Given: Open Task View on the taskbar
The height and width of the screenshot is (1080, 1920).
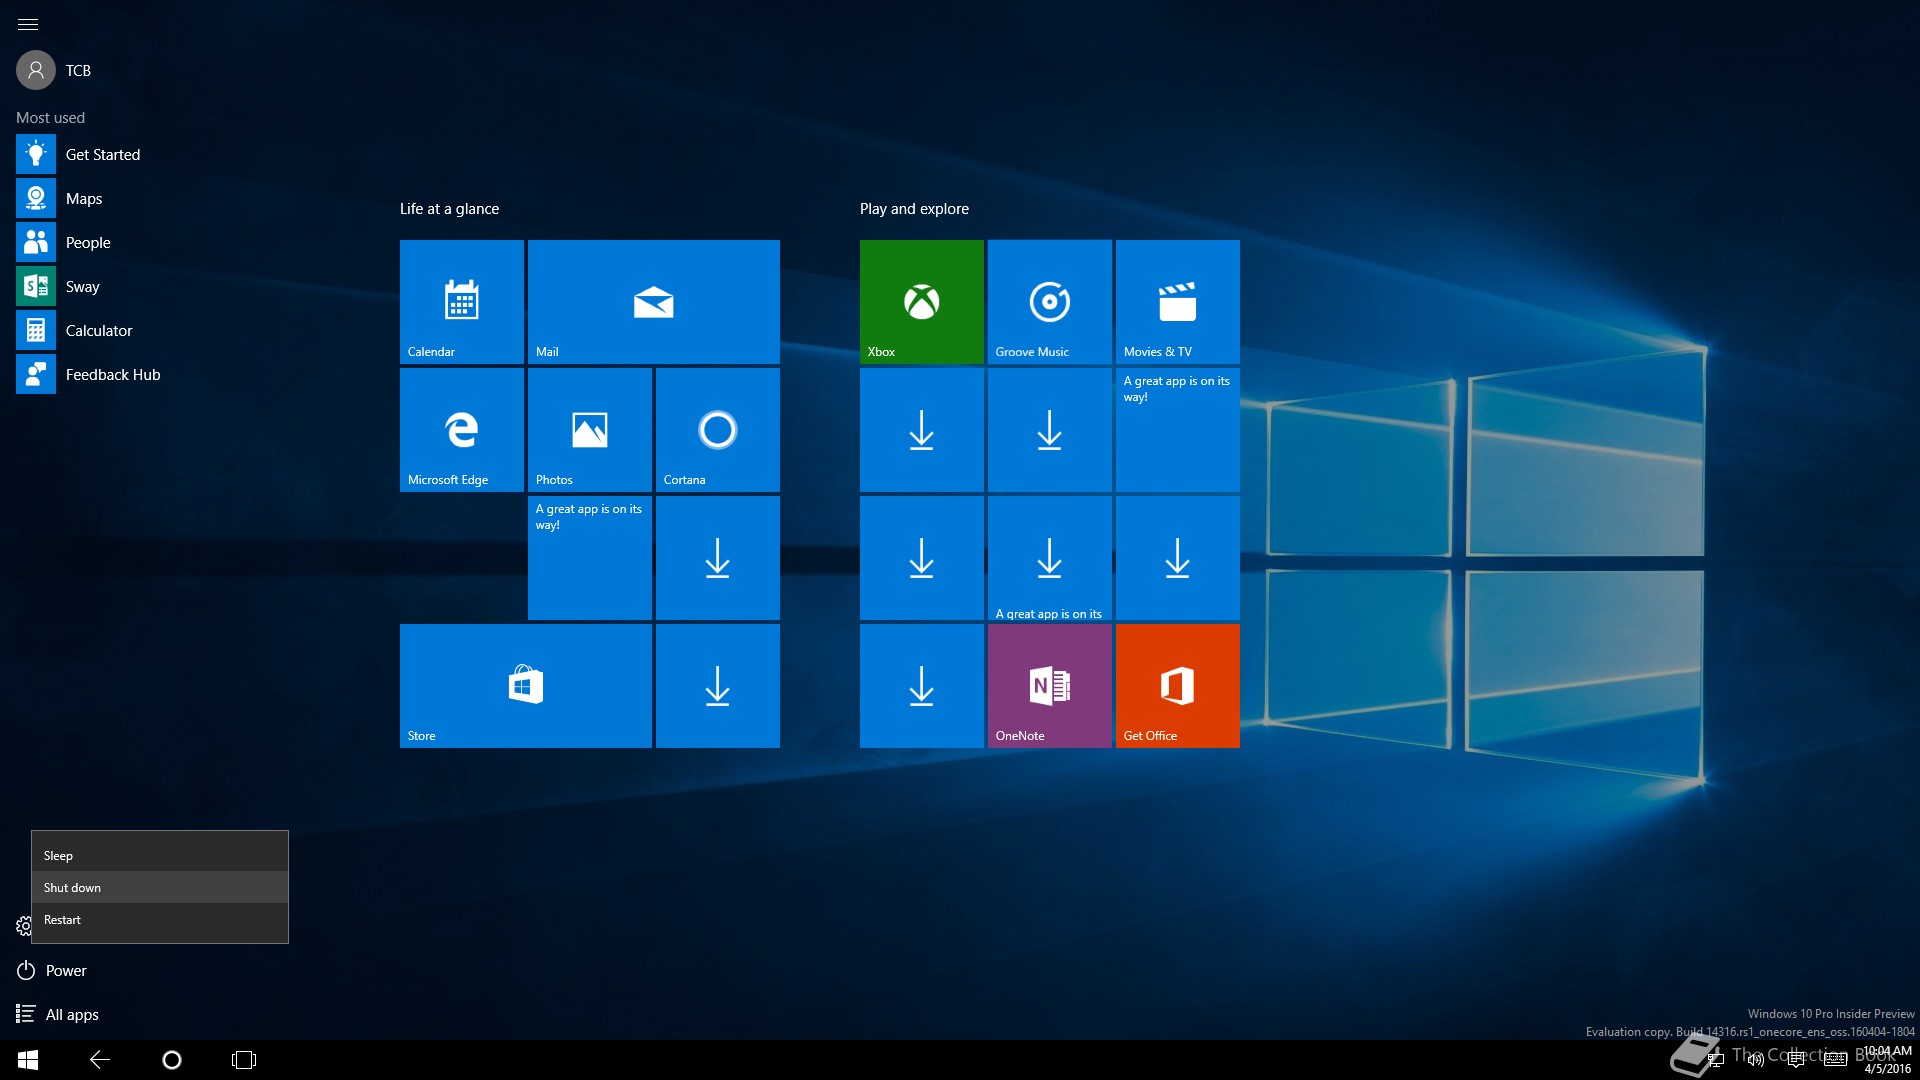Looking at the screenshot, I should point(244,1060).
